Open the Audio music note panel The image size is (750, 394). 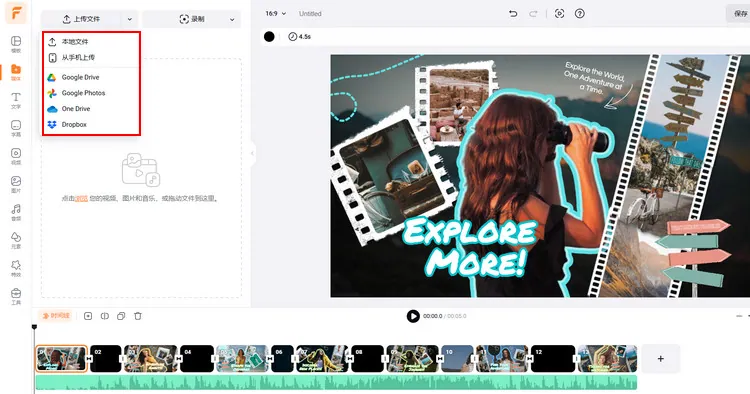point(16,212)
